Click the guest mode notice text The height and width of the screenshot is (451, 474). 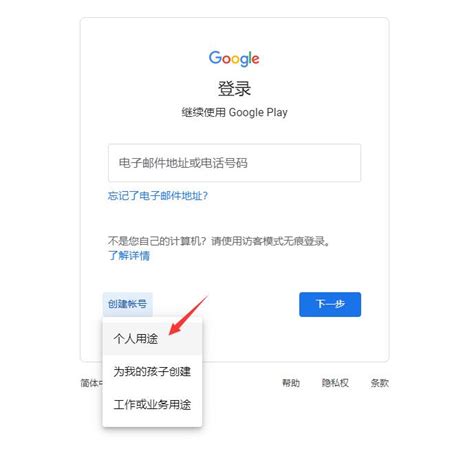point(219,241)
